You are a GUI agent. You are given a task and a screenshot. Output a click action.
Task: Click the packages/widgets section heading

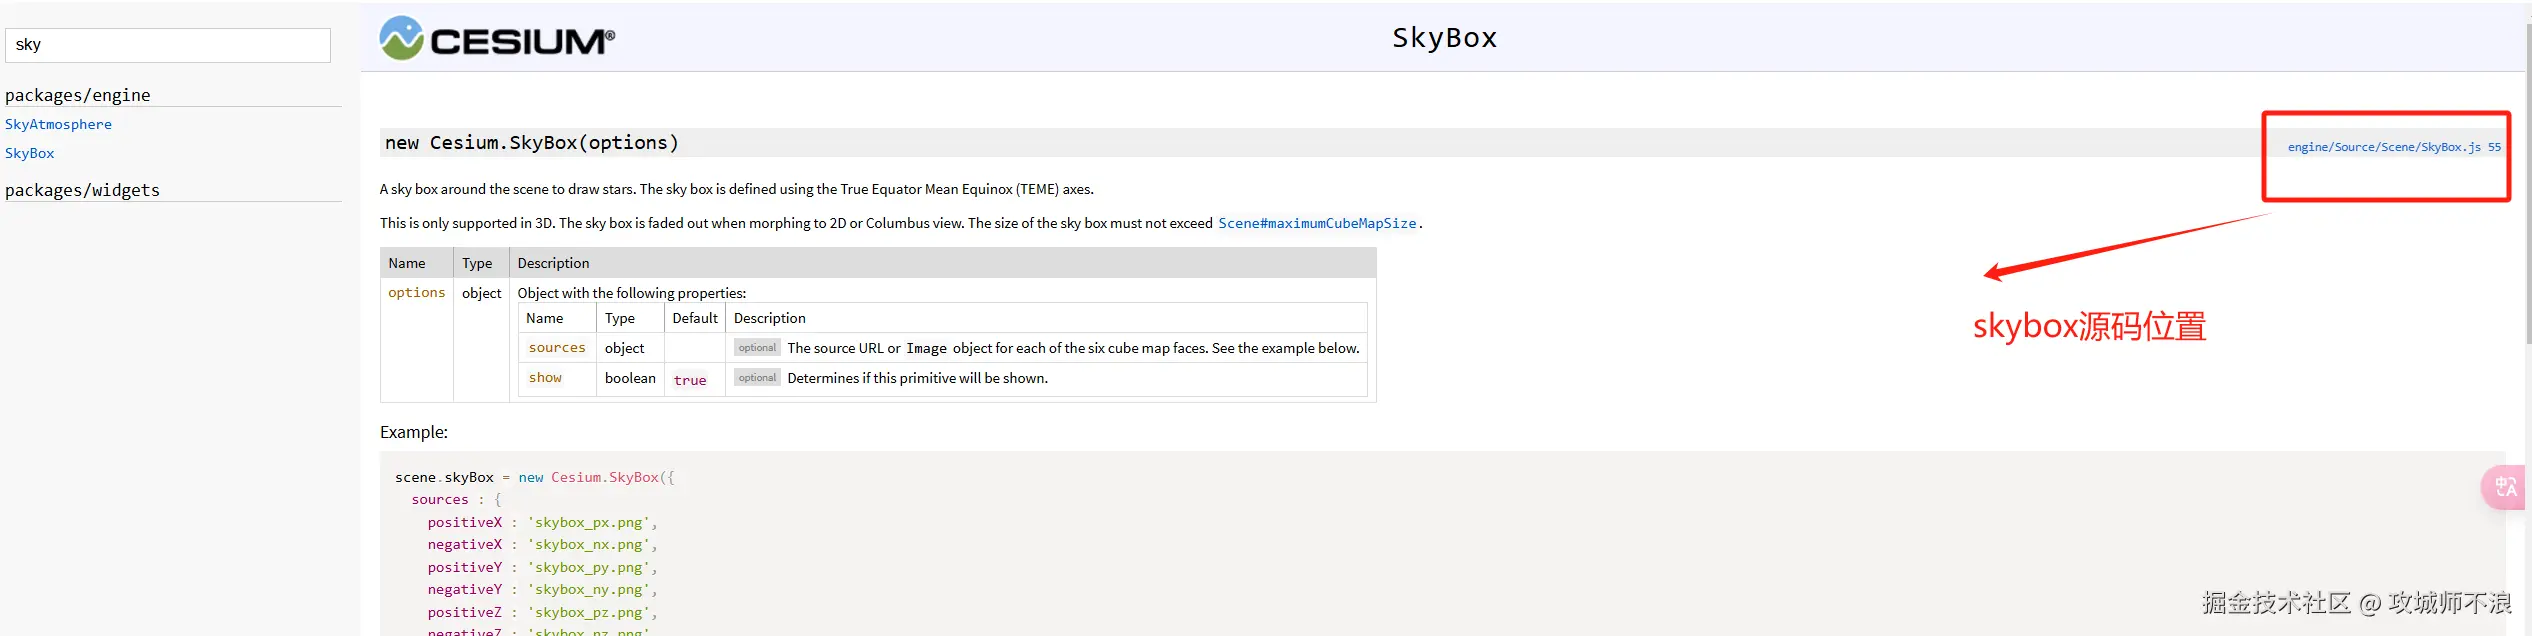pos(82,190)
